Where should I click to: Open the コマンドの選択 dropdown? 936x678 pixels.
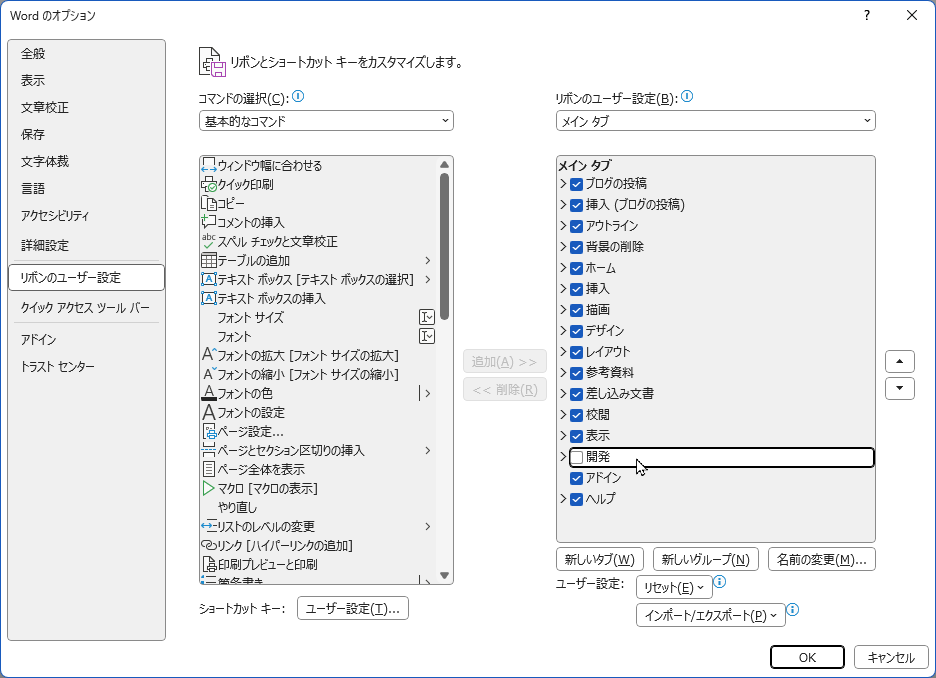coord(326,121)
